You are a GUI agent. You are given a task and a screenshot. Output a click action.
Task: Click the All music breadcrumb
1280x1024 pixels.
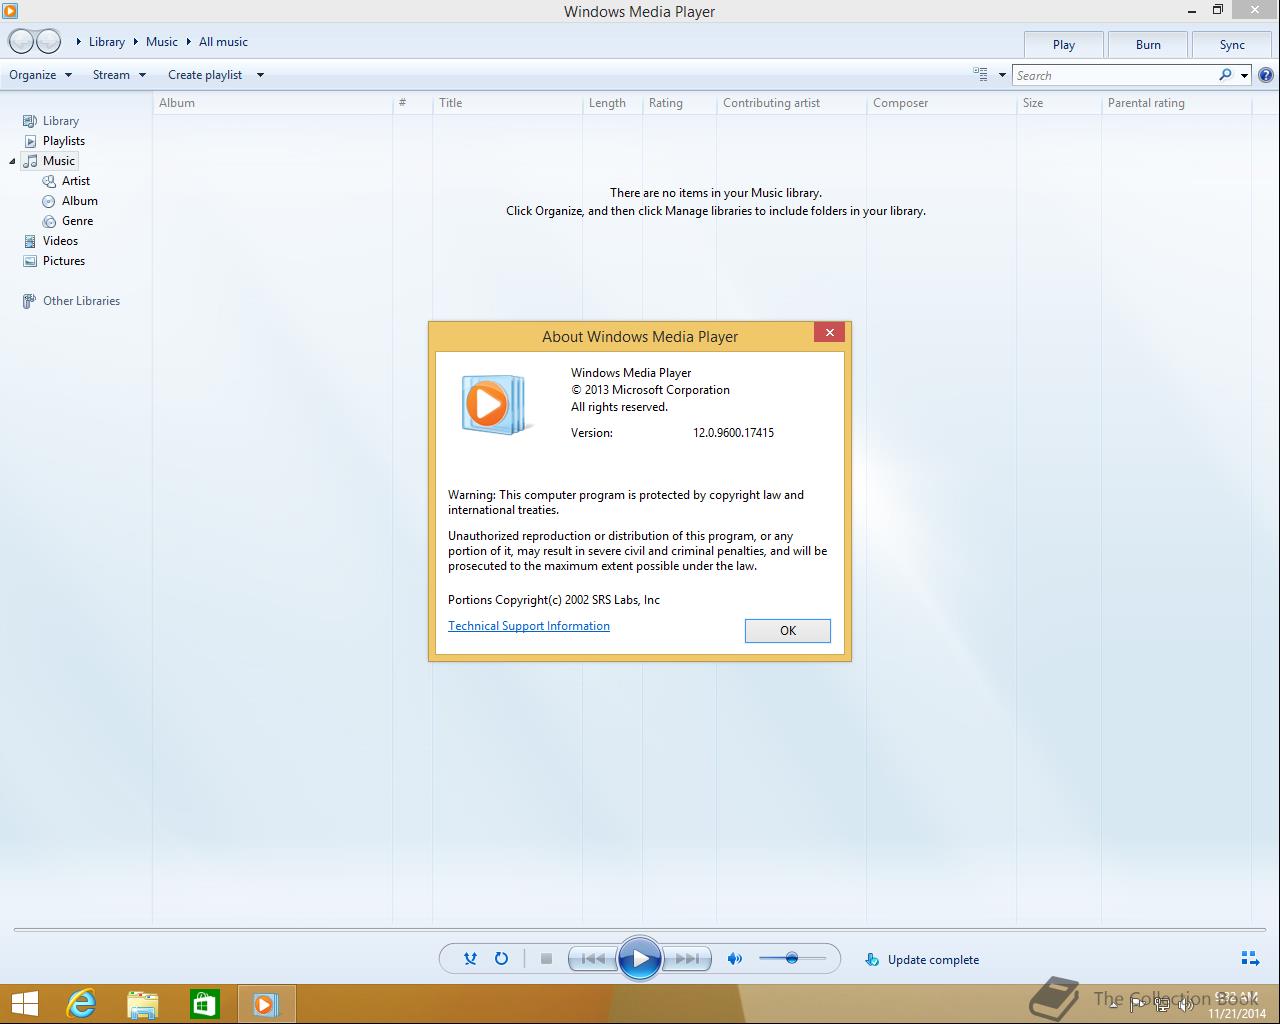(x=223, y=42)
